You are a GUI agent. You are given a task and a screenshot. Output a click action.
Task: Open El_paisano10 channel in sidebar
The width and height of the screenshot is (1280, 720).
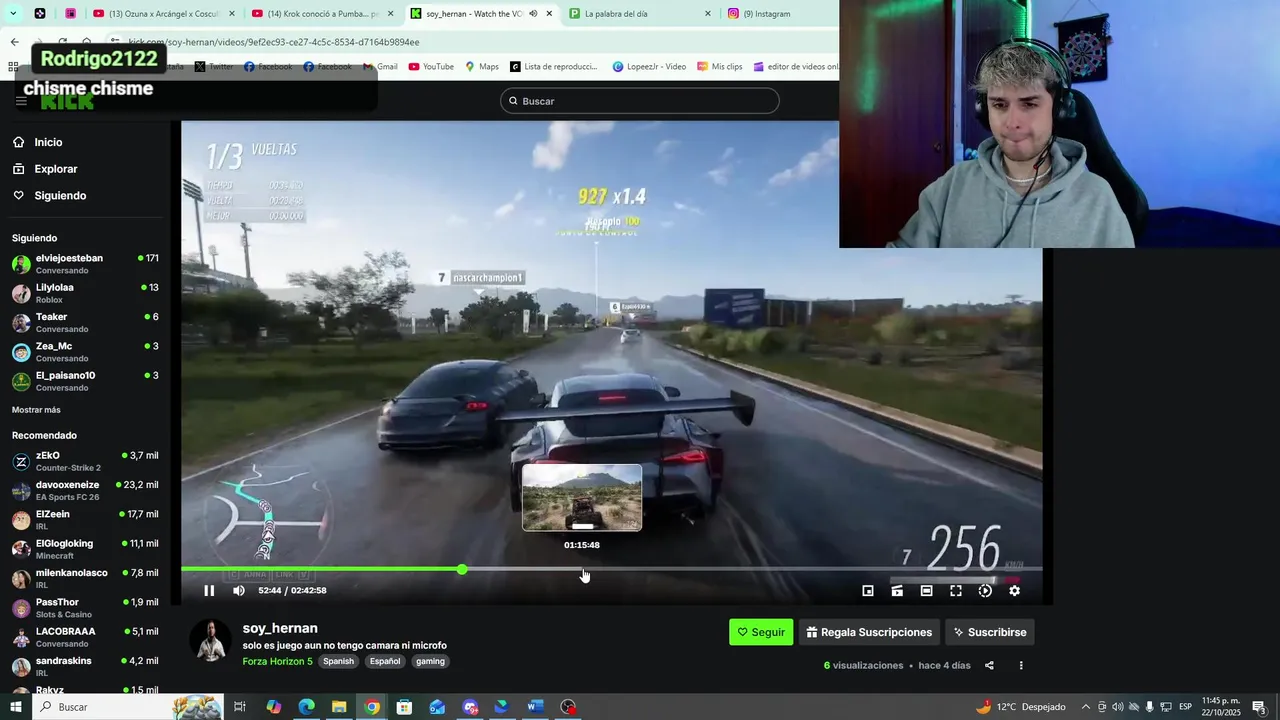coord(85,381)
